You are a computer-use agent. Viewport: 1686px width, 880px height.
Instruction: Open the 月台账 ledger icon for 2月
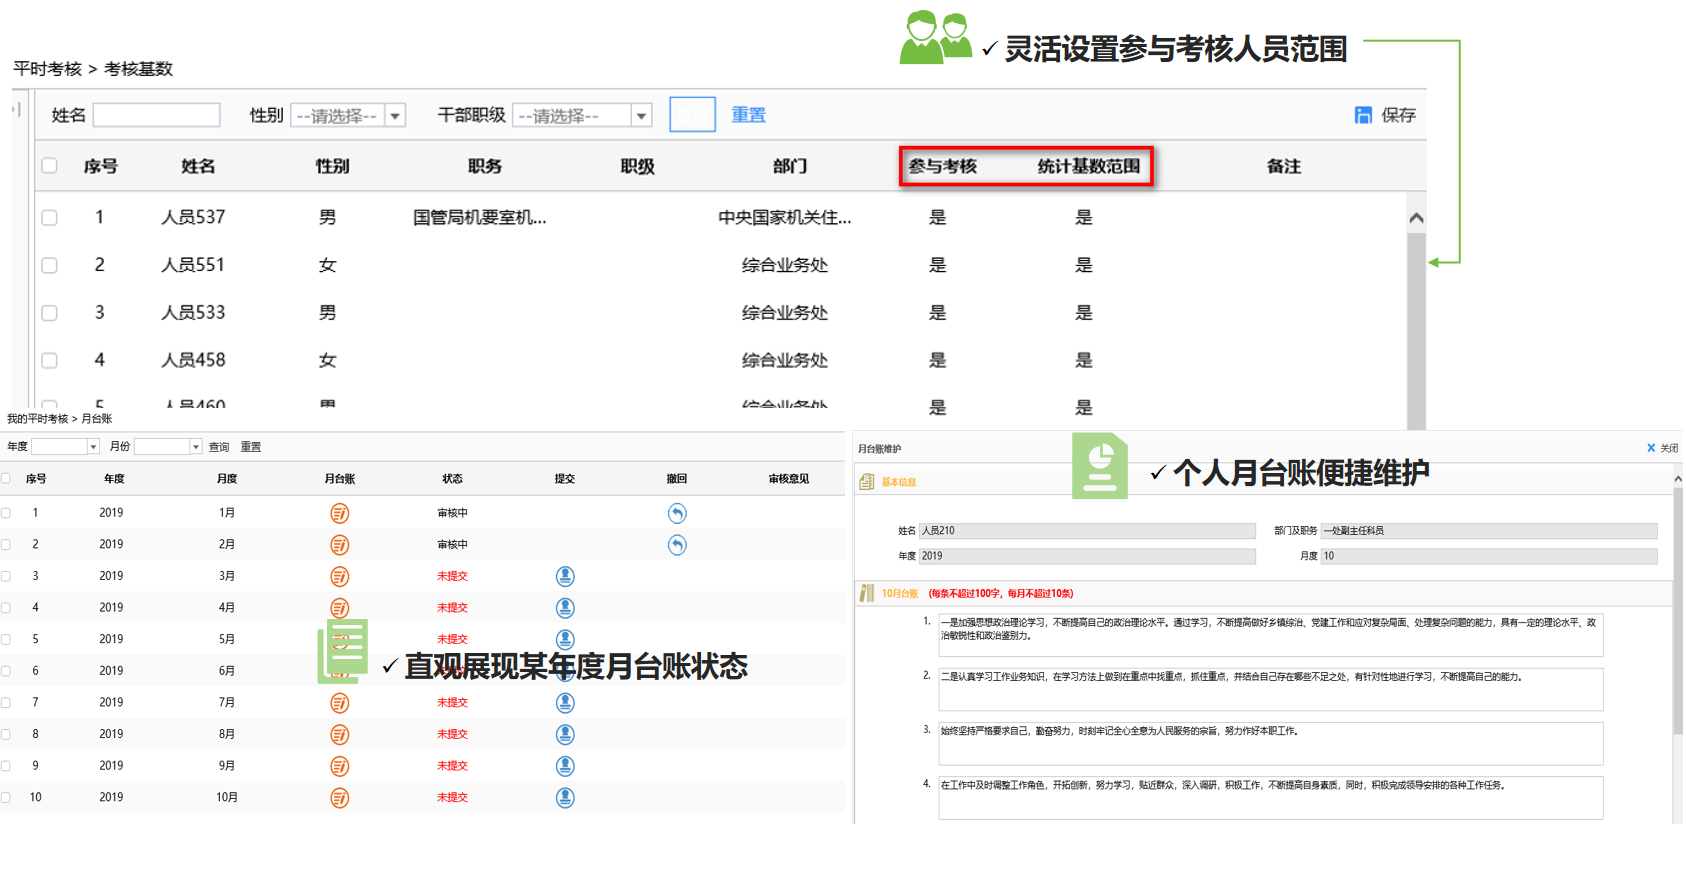[x=340, y=545]
